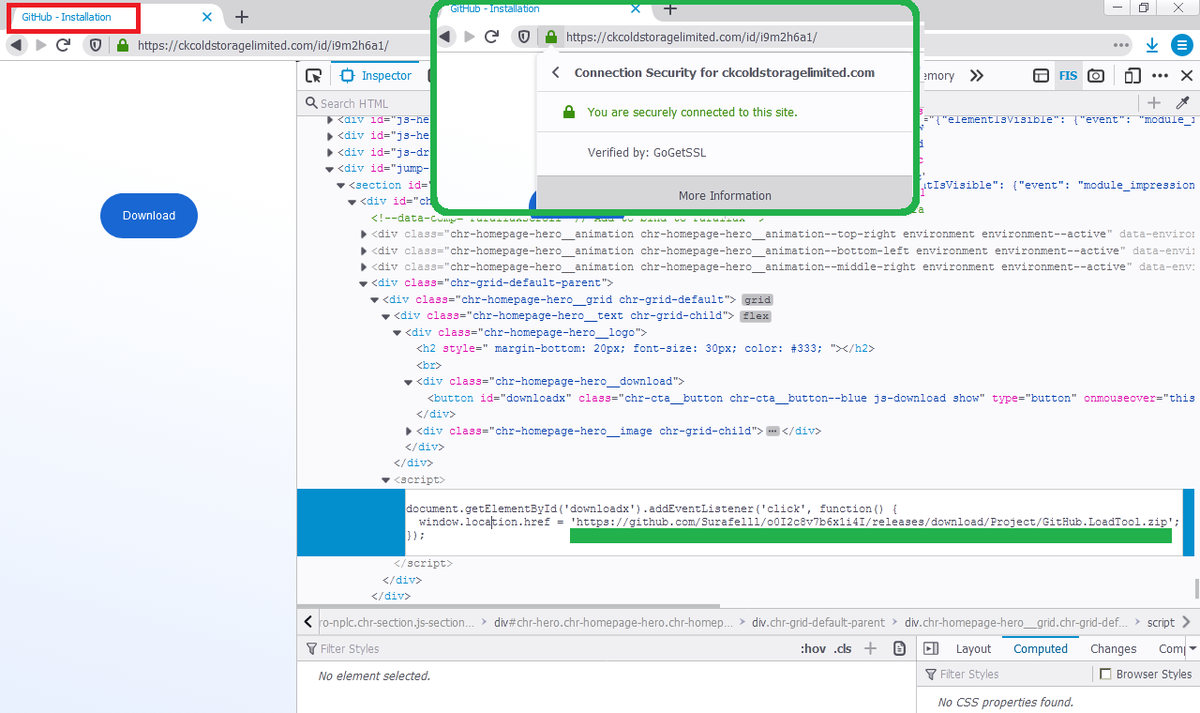Expand the top-right hero animation div
This screenshot has width=1200, height=713.
(364, 234)
